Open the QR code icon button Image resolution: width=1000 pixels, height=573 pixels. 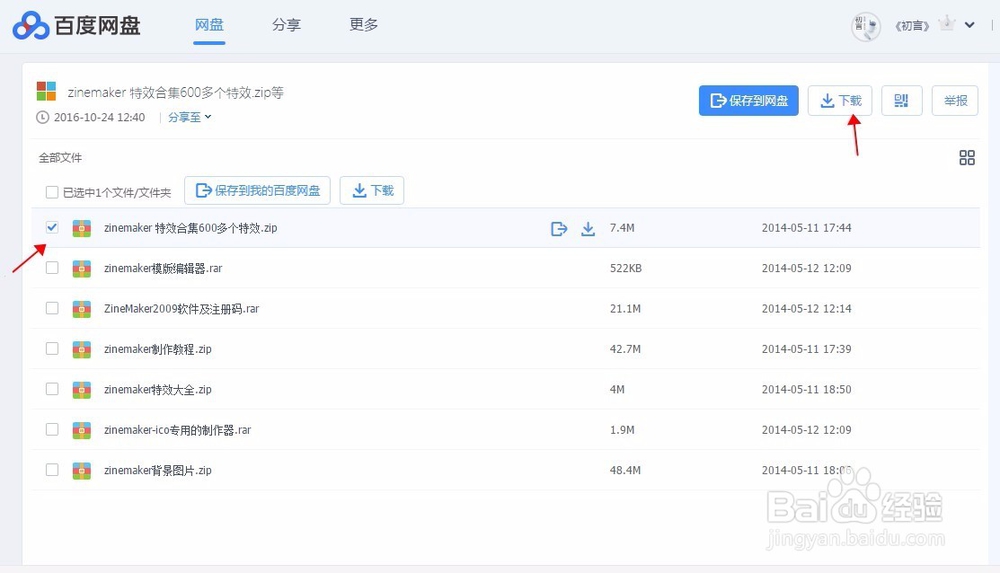pos(901,101)
